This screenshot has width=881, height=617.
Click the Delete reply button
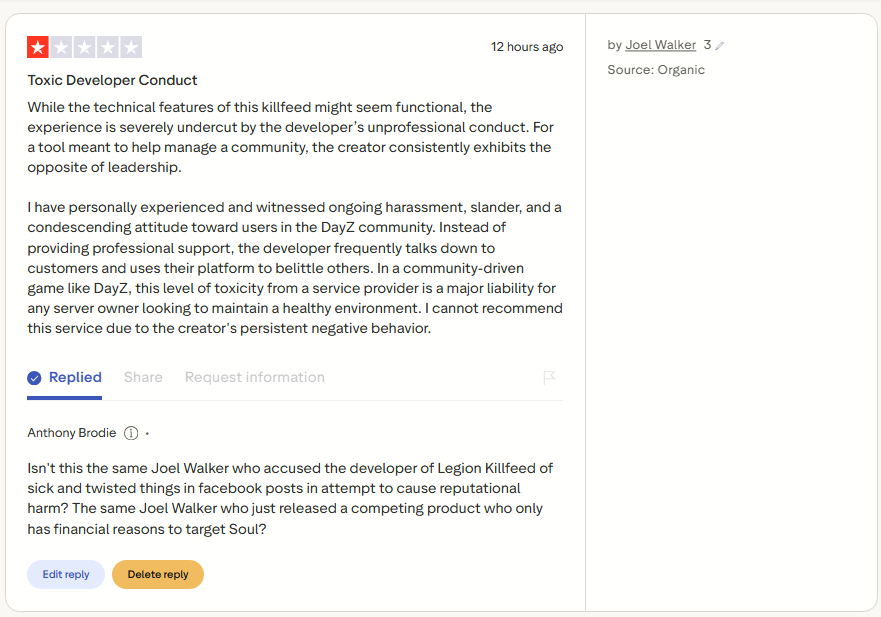coord(158,574)
